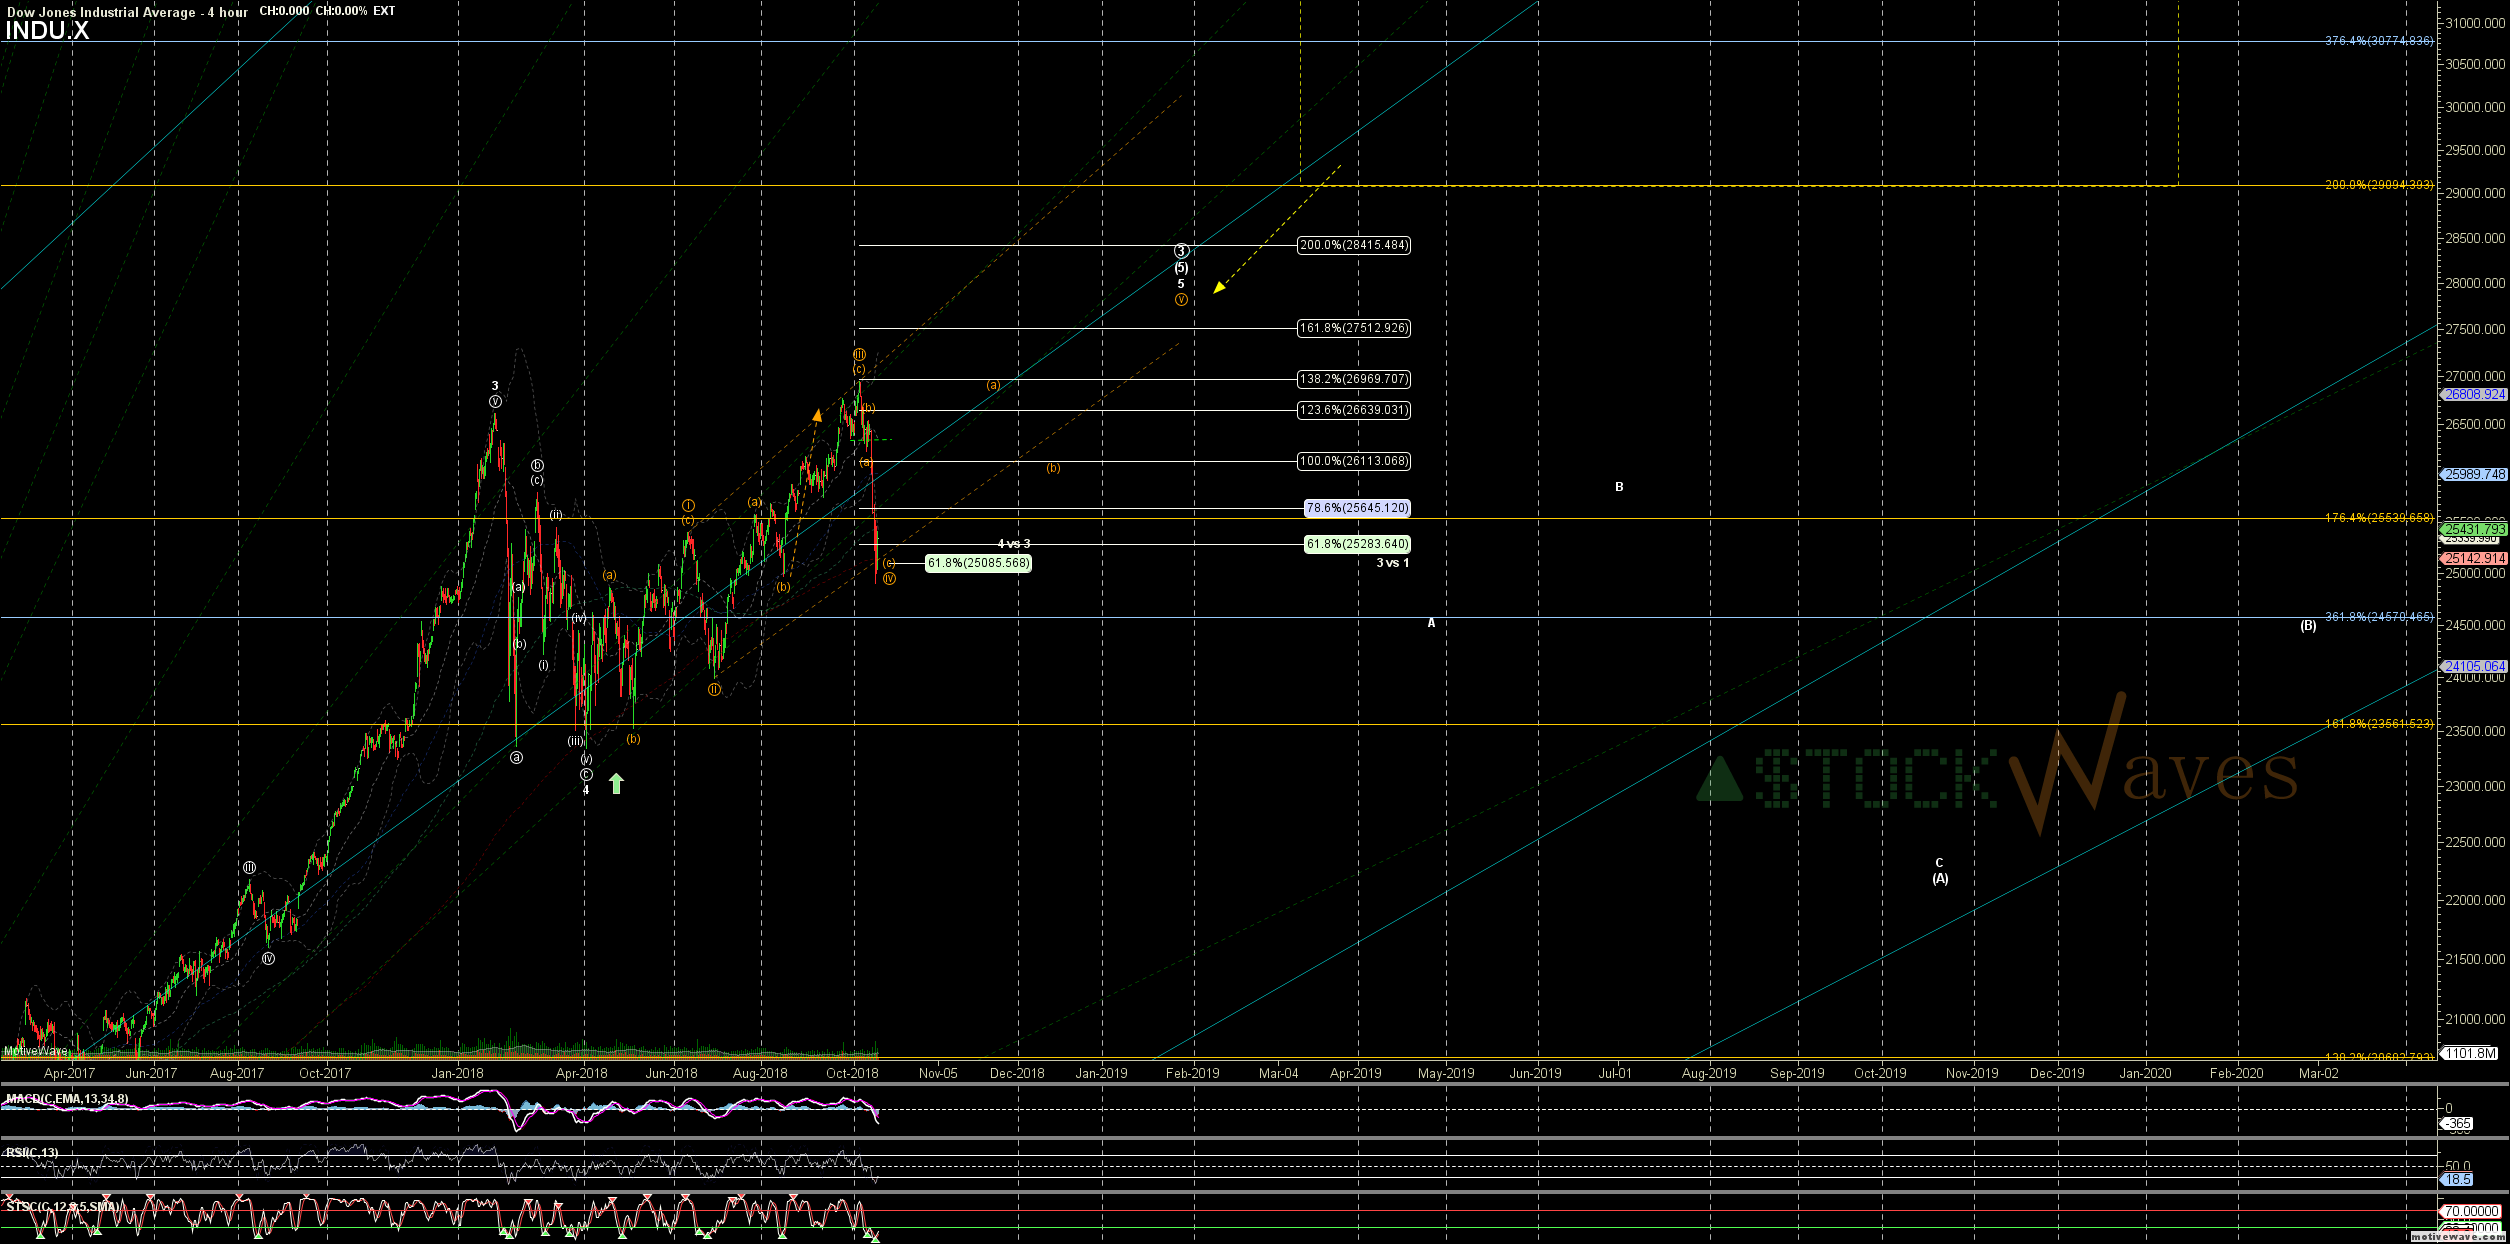
Task: Click the green 25431.793 price tag
Action: click(x=2475, y=529)
